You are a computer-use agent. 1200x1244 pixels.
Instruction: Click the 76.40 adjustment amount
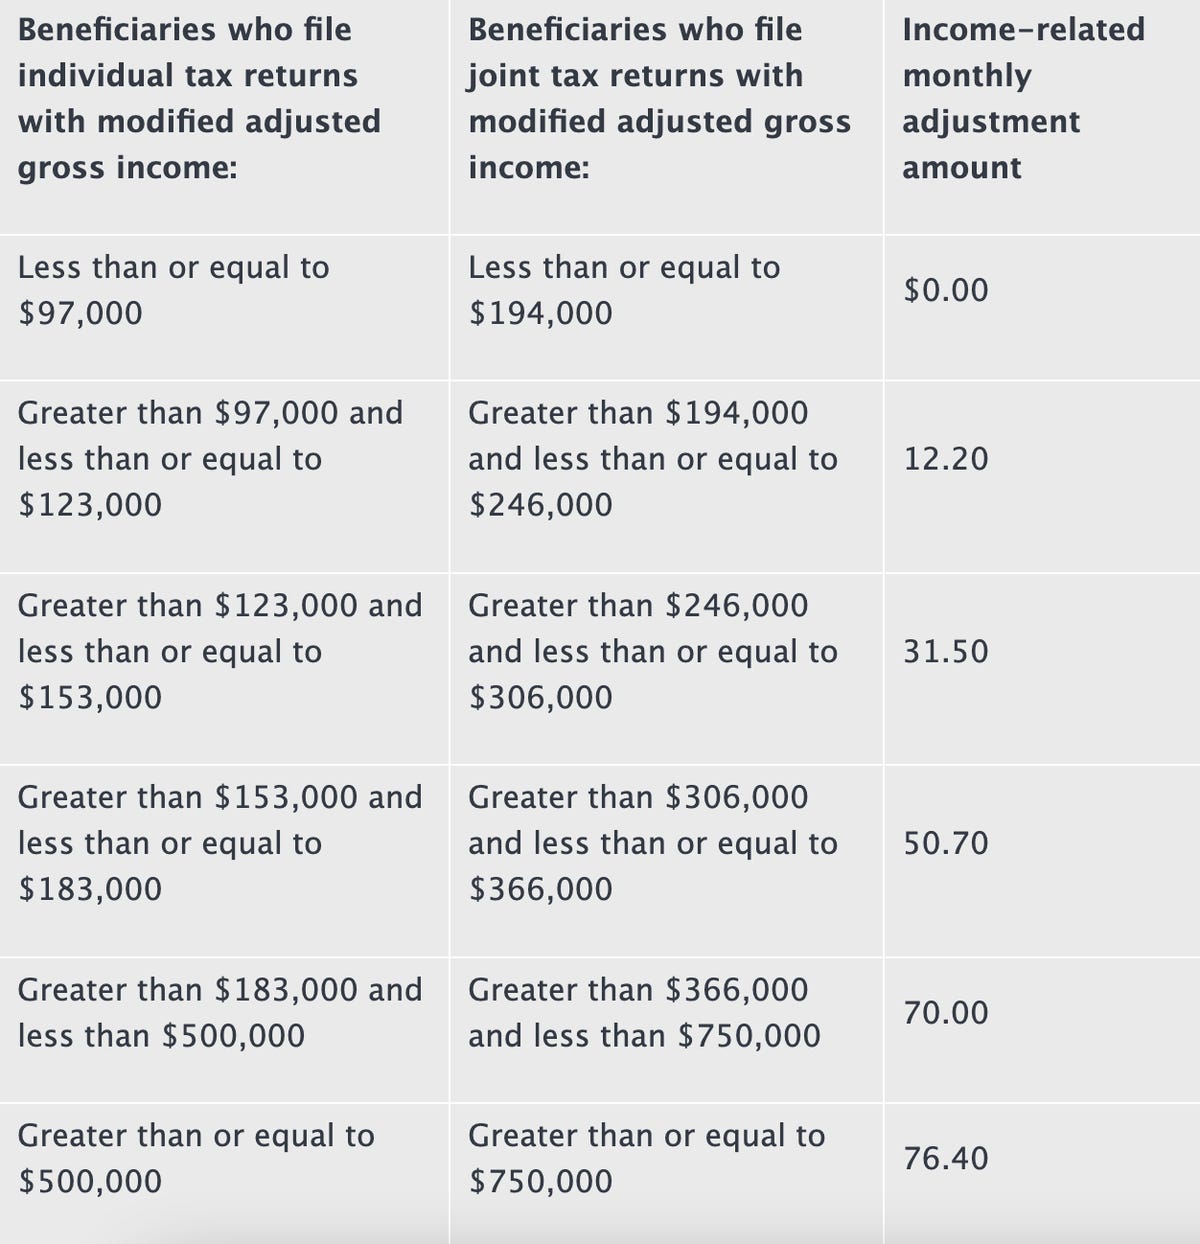tap(946, 1159)
